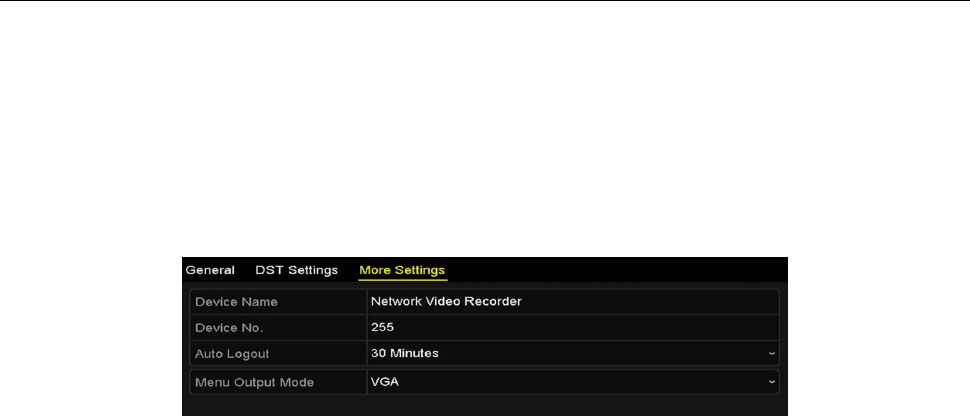Open the DST Settings tab

(x=296, y=271)
